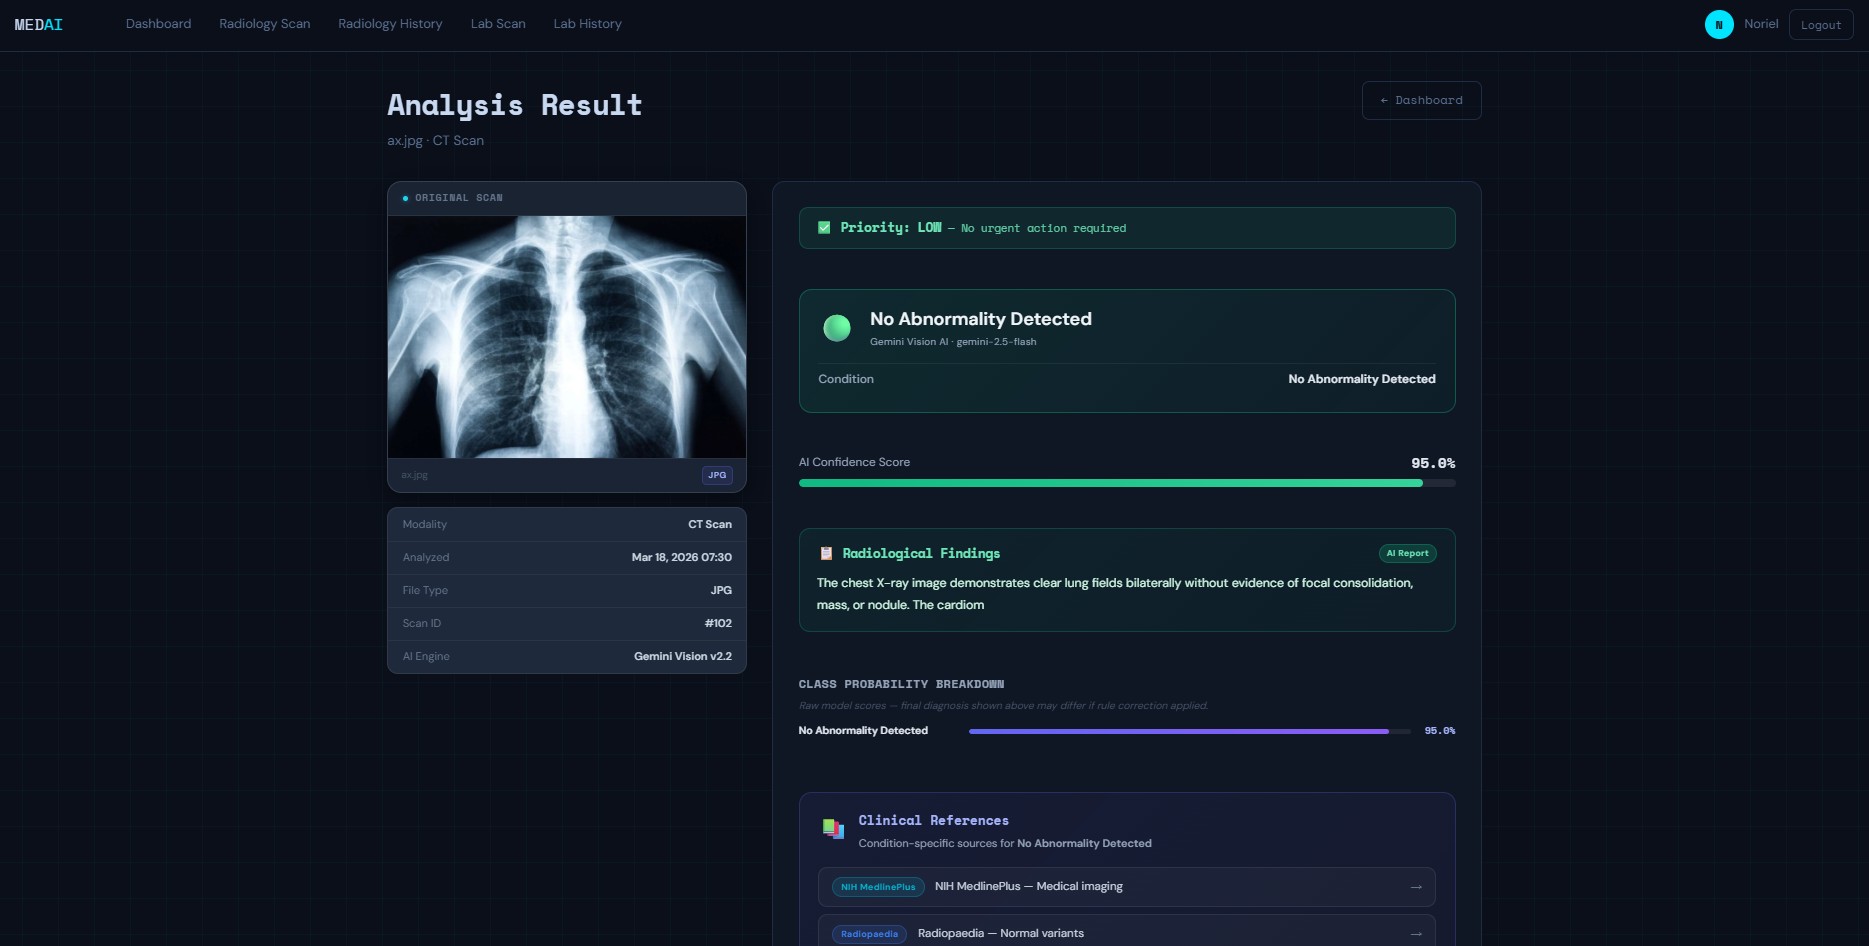Click the Condition value No Abnormality Detected

pos(1362,379)
